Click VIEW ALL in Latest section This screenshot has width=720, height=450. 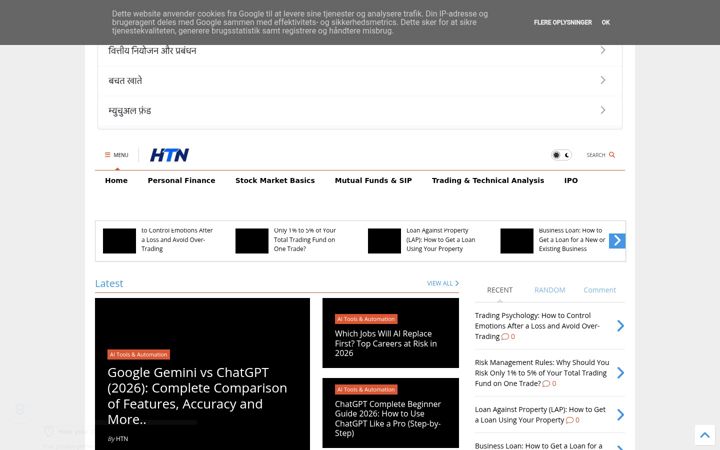coord(443,283)
